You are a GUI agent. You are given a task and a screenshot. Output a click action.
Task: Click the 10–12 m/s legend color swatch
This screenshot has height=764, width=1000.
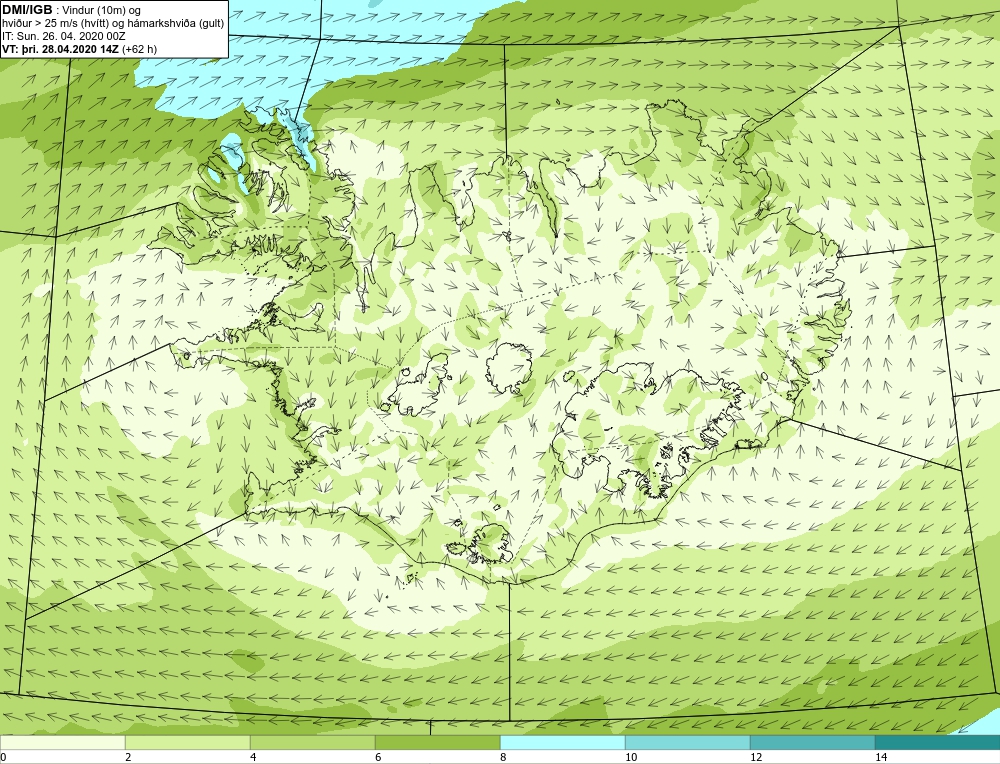(x=688, y=742)
